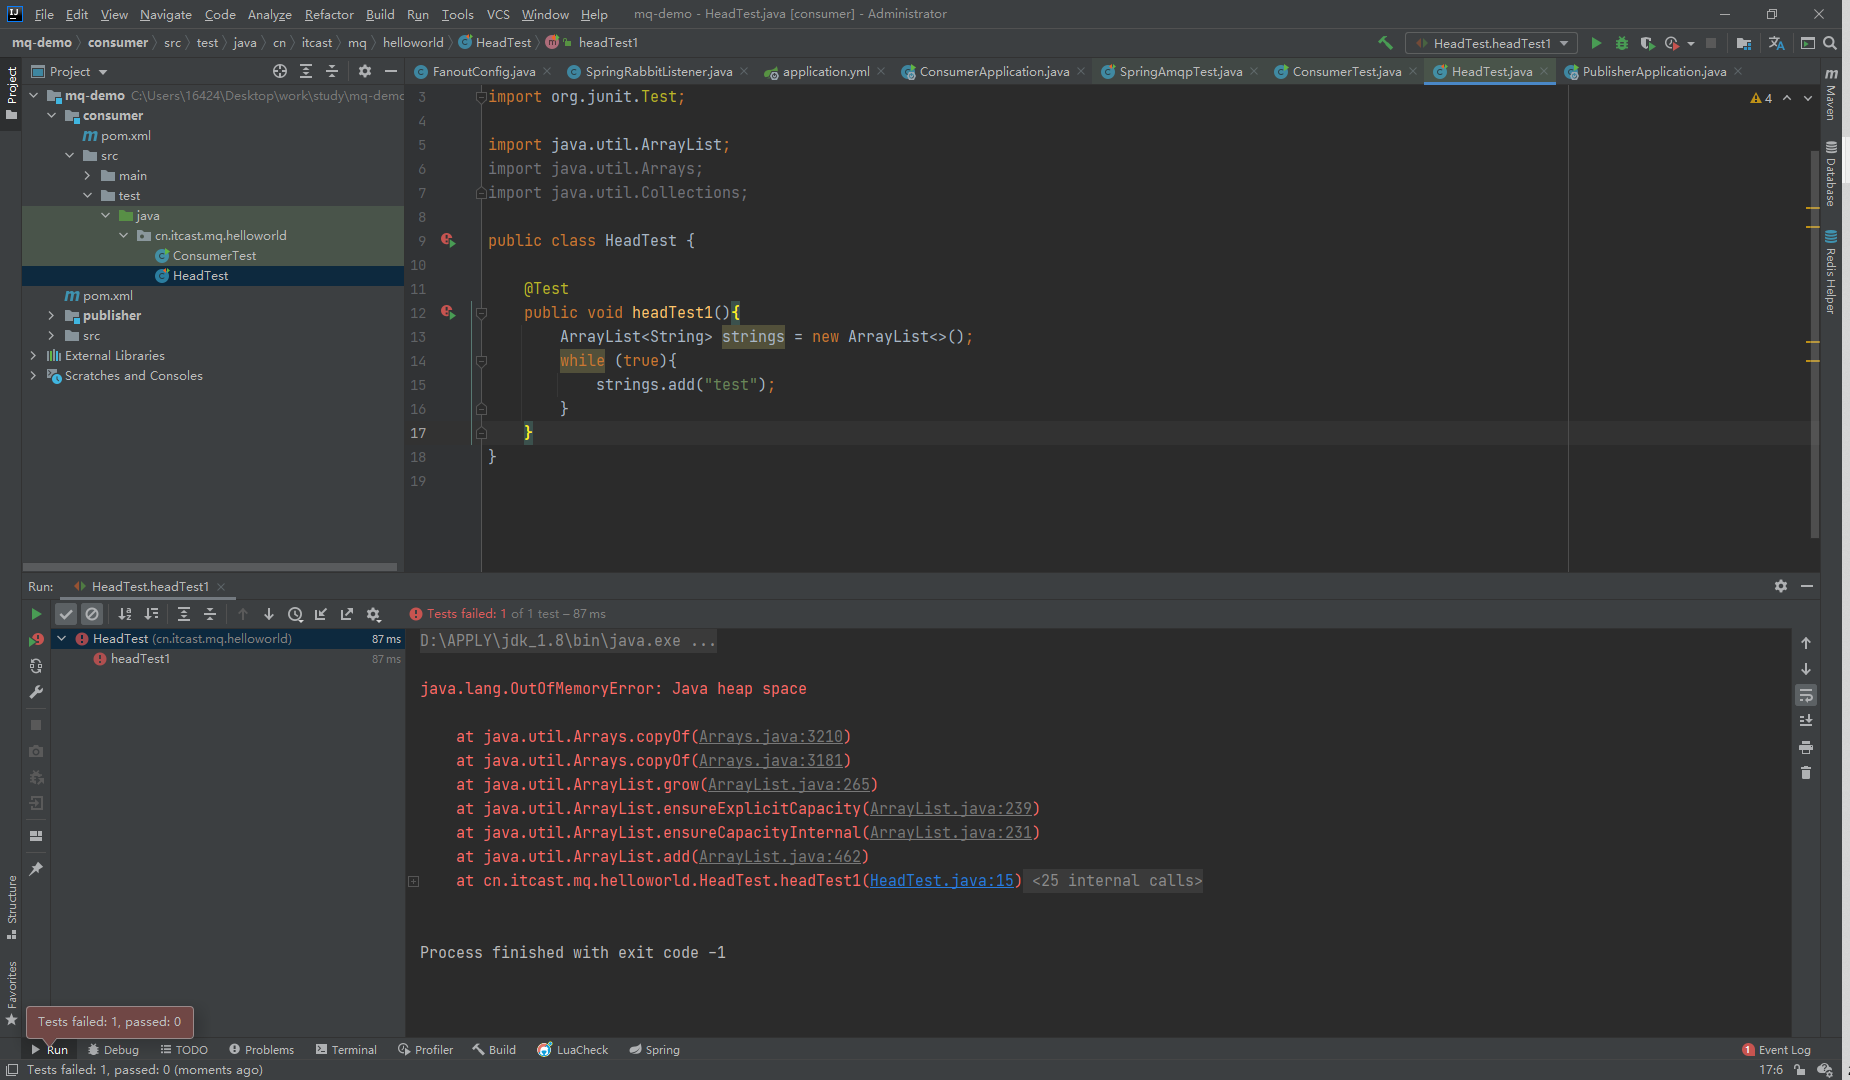Screen dimensions: 1850x1080
Task: Start debugging with the bug icon in top toolbar
Action: tap(1622, 43)
